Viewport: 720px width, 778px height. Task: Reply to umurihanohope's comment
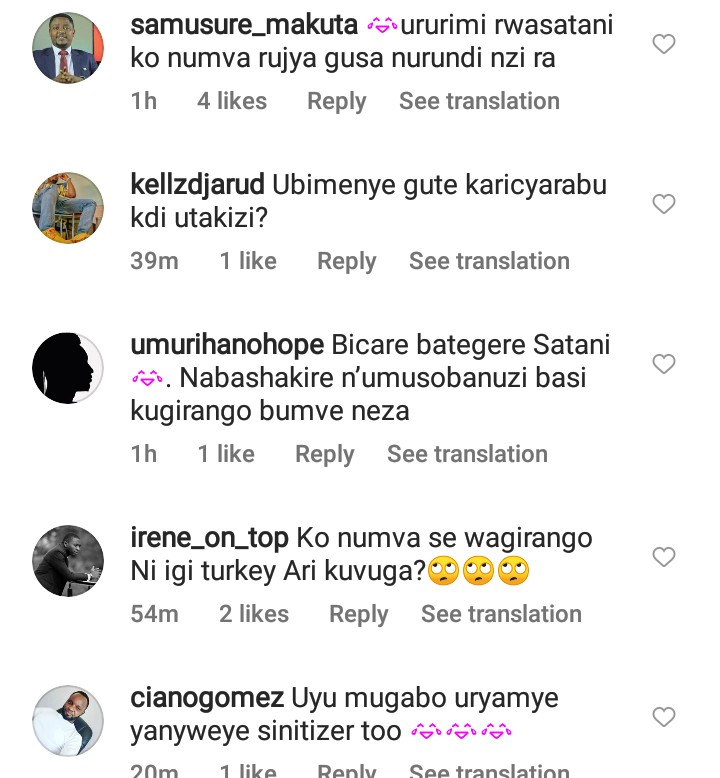pos(324,454)
